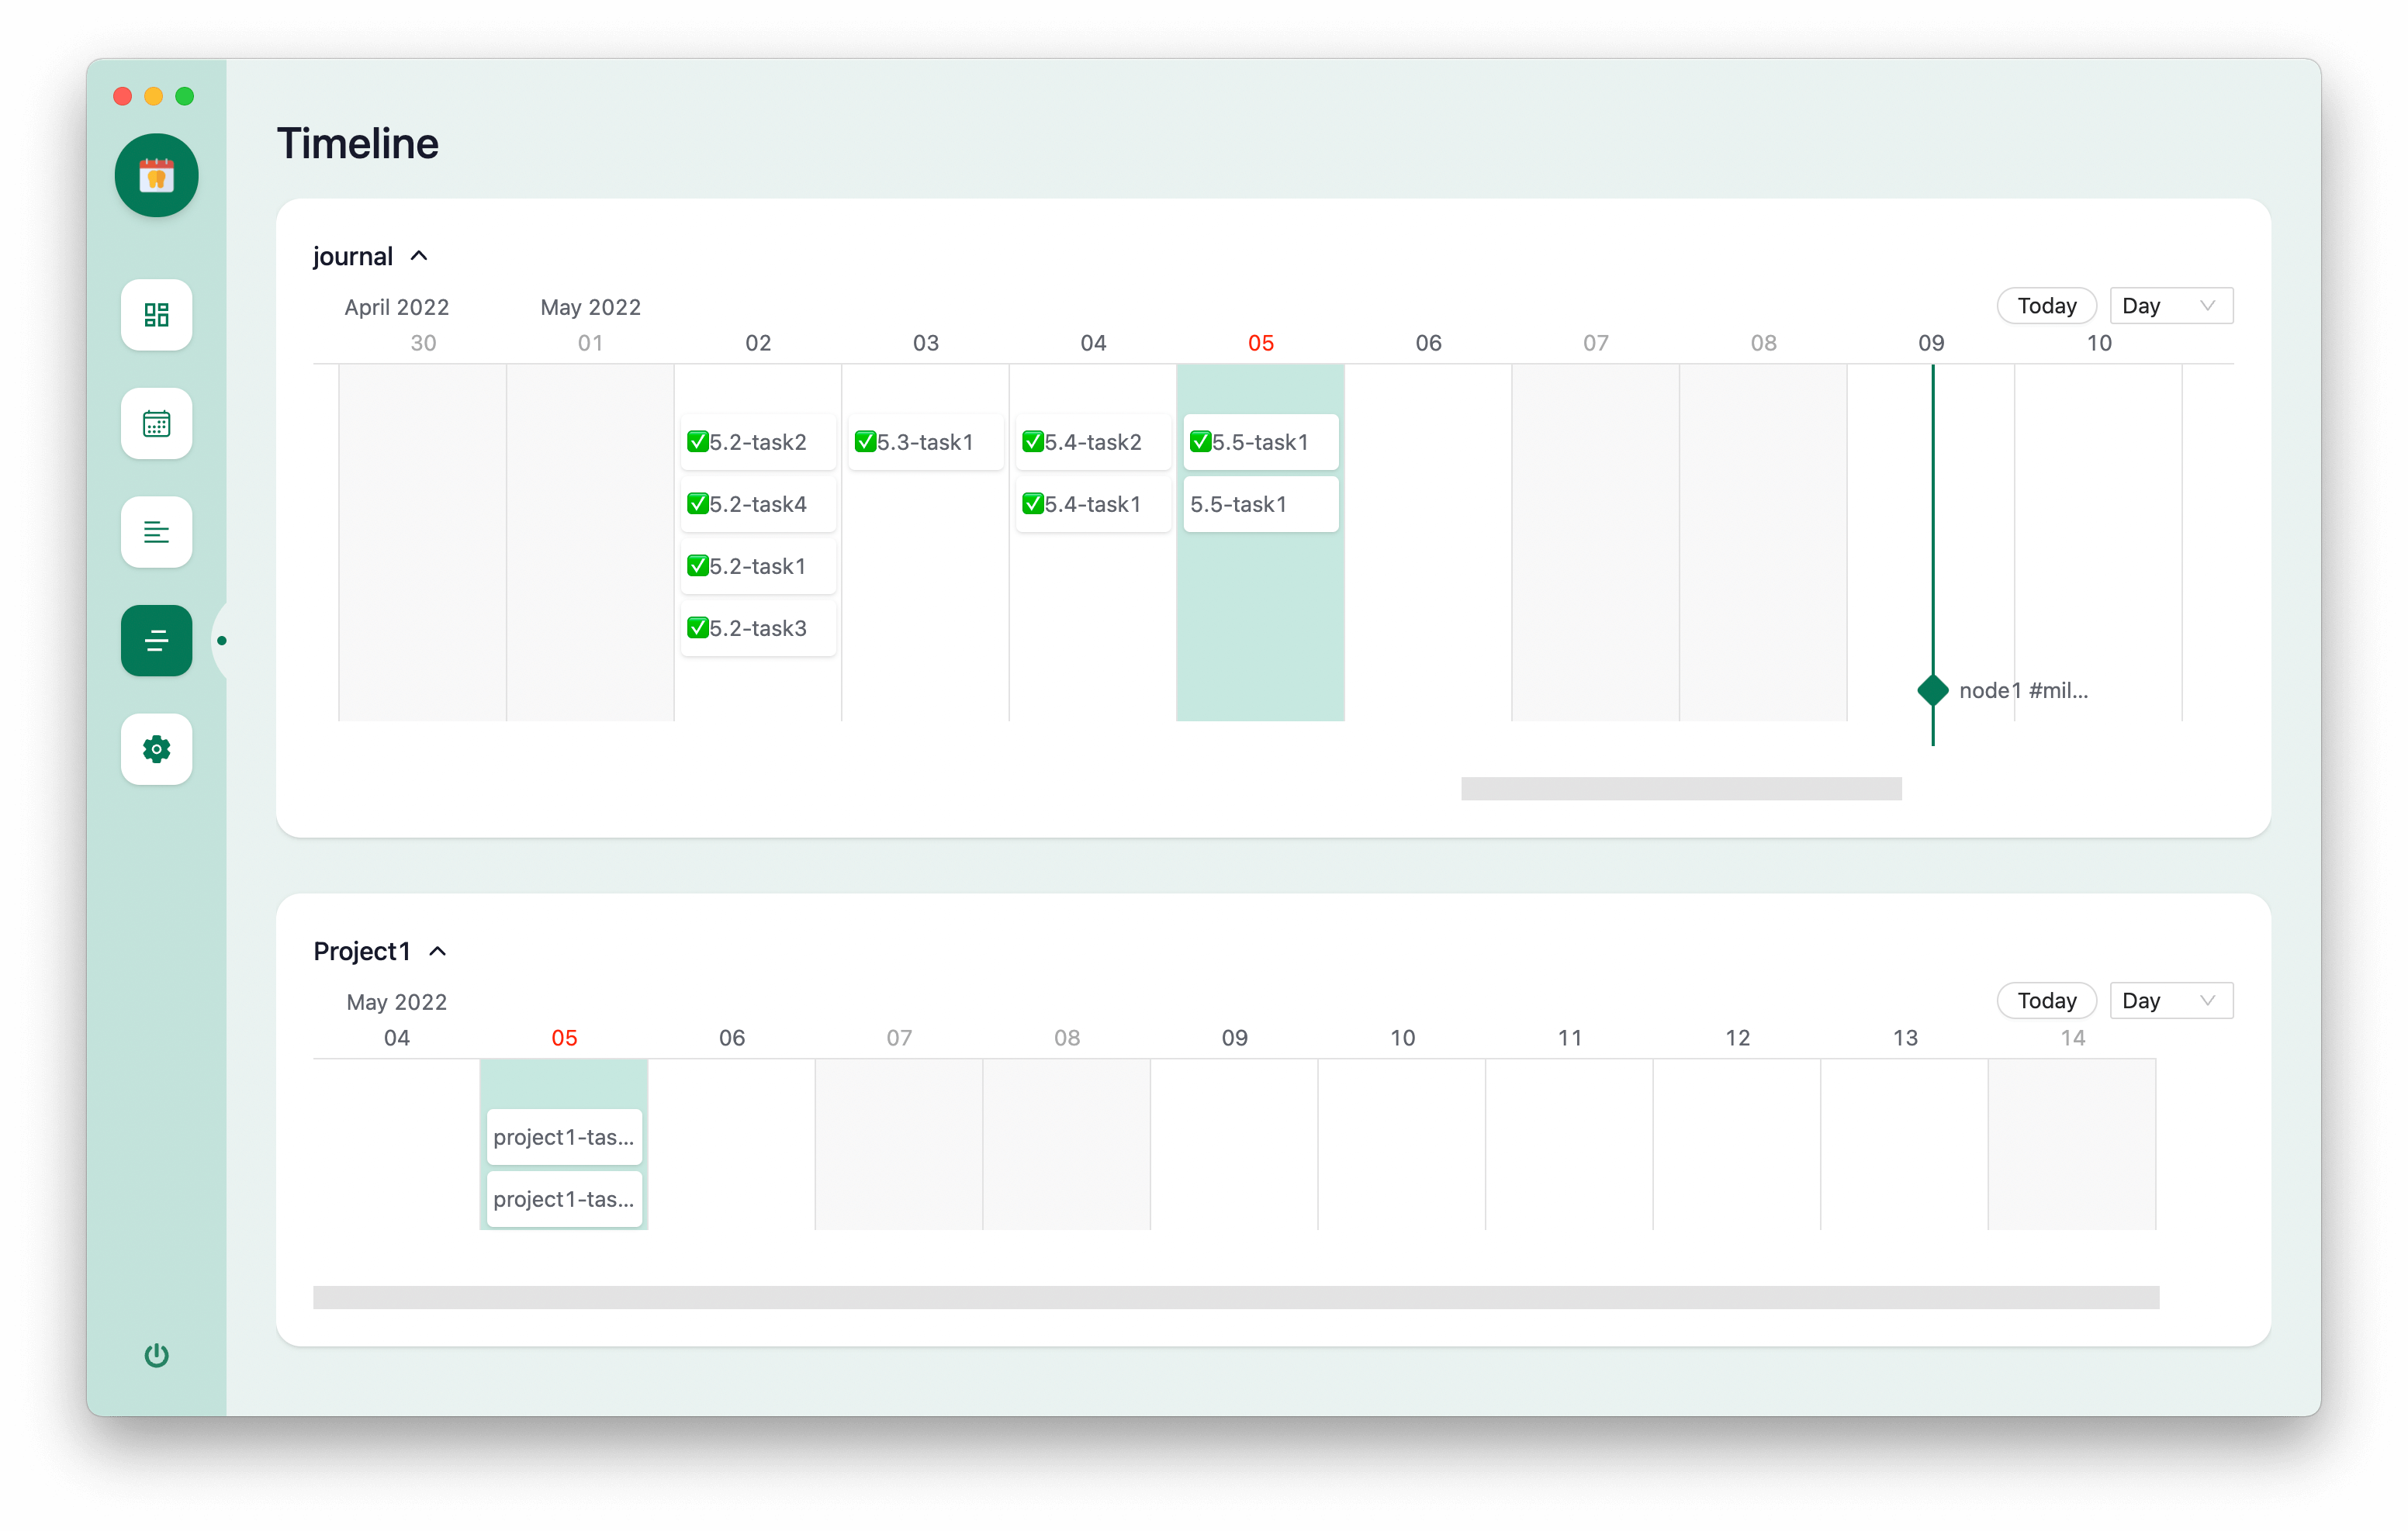Click date 14 header in Project1 timeline
Image resolution: width=2408 pixels, height=1531 pixels.
[x=2073, y=1038]
